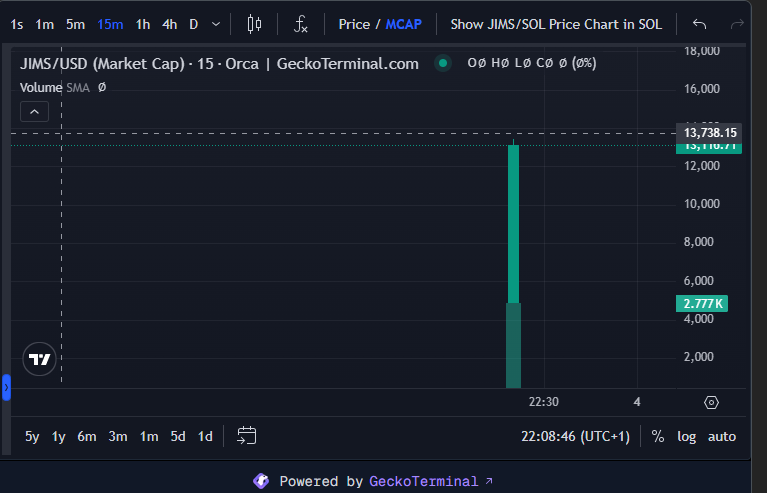
Task: Open the timeframe dropdown chevron
Action: point(216,24)
